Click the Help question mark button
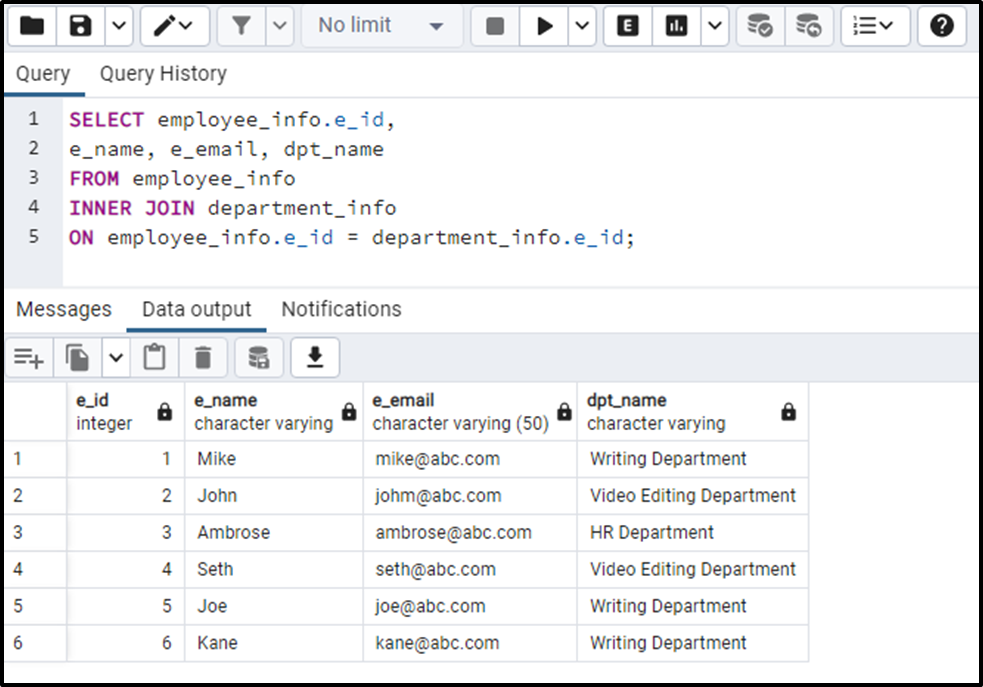The height and width of the screenshot is (687, 983). coord(941,26)
